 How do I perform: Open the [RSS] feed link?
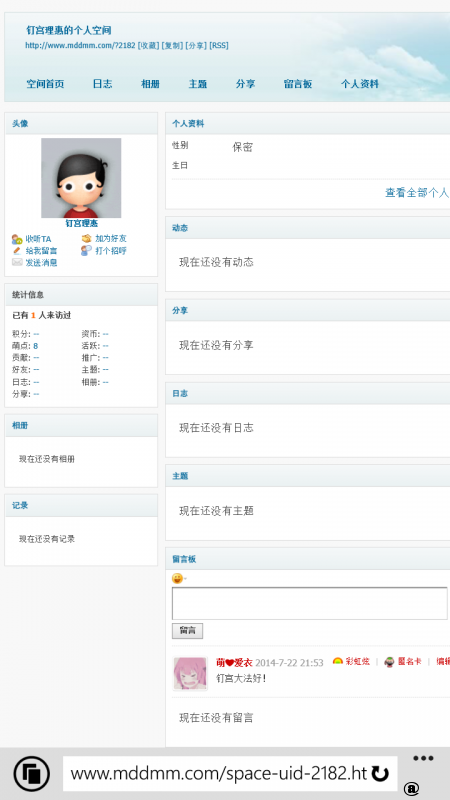point(219,45)
